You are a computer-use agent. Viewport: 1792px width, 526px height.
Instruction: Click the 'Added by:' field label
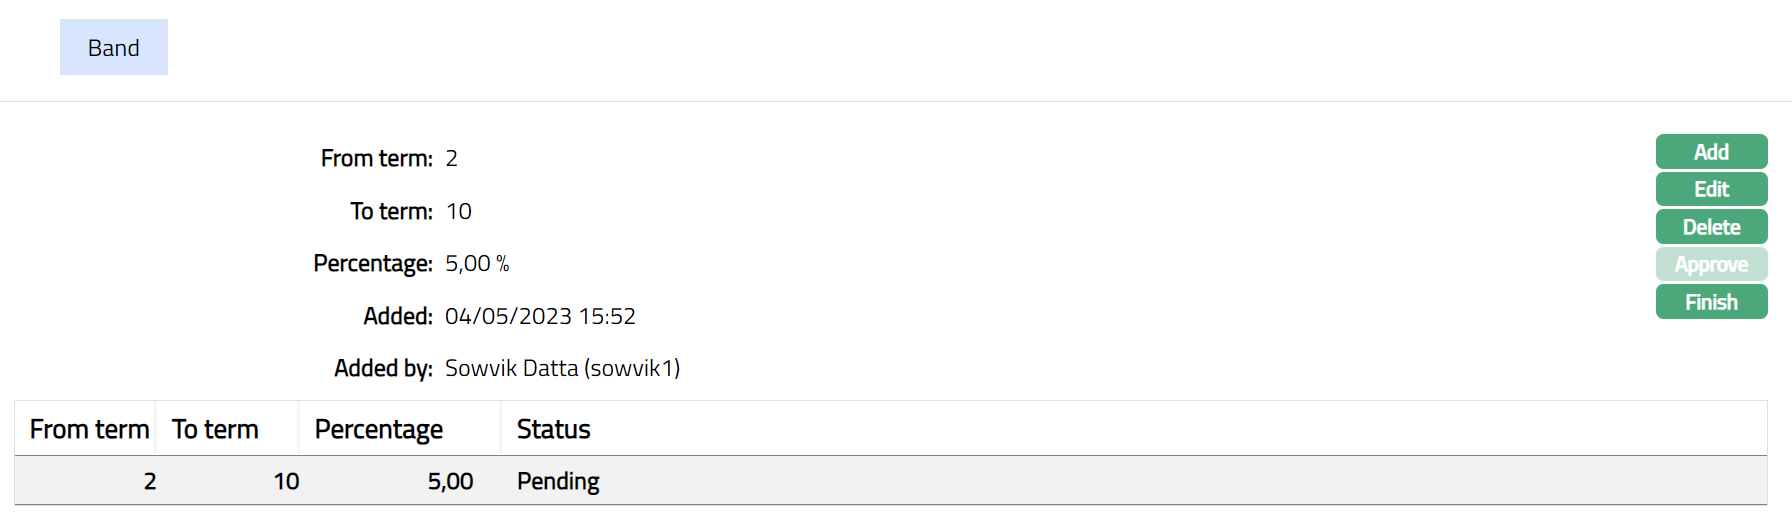(x=383, y=368)
